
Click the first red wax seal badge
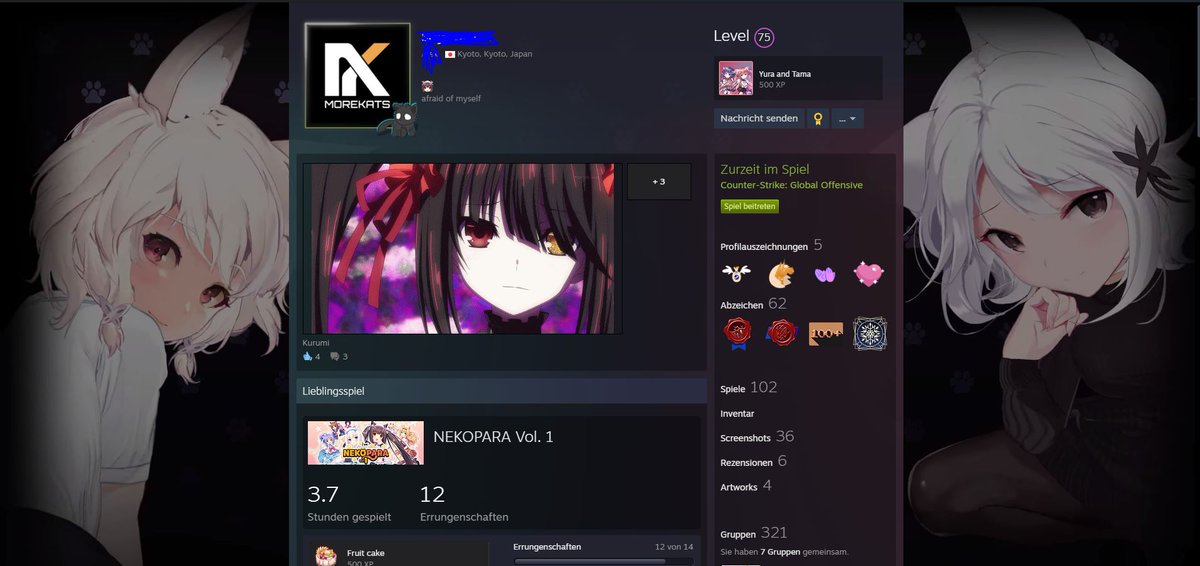point(737,333)
